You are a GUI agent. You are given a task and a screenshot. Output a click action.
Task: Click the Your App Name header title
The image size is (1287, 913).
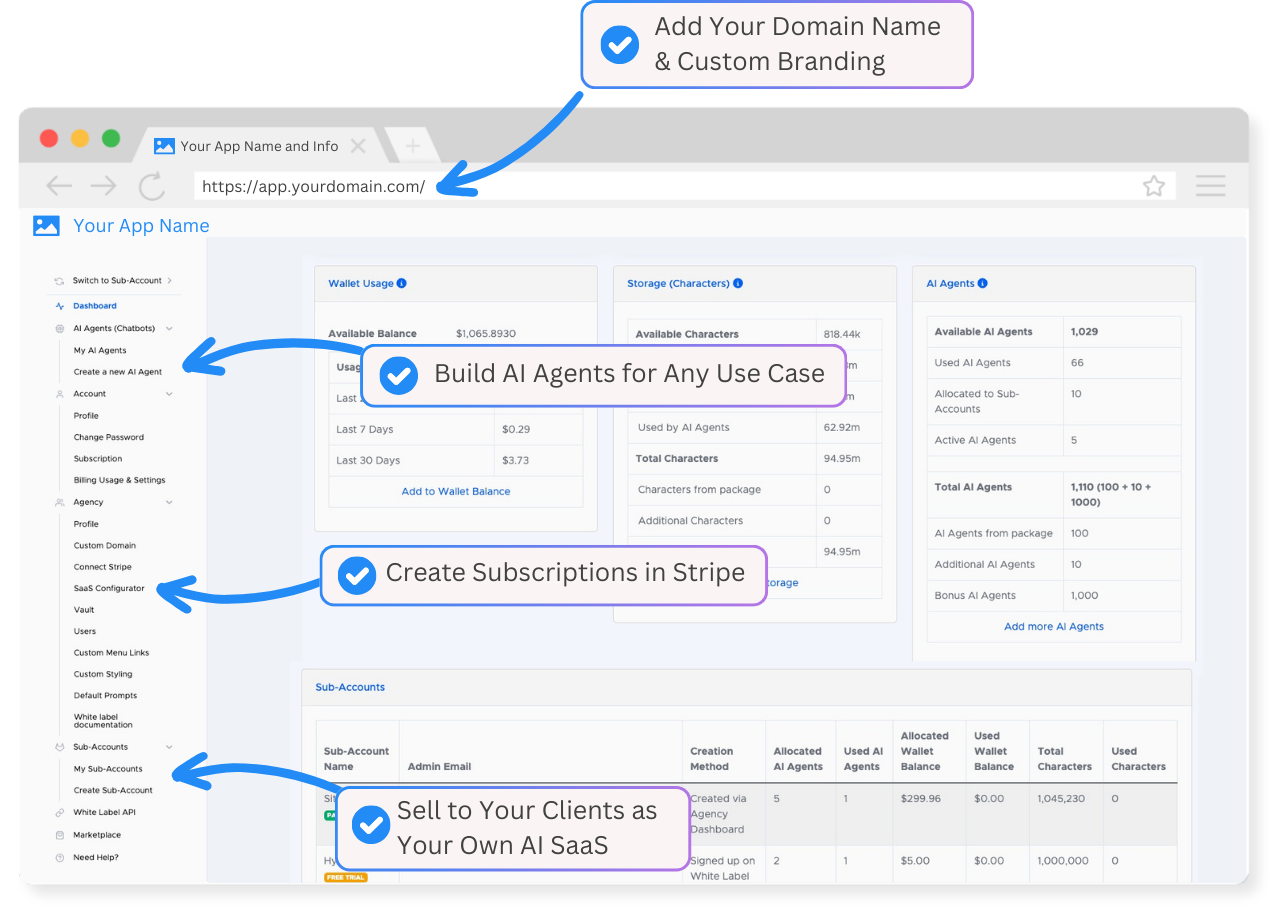pyautogui.click(x=141, y=226)
